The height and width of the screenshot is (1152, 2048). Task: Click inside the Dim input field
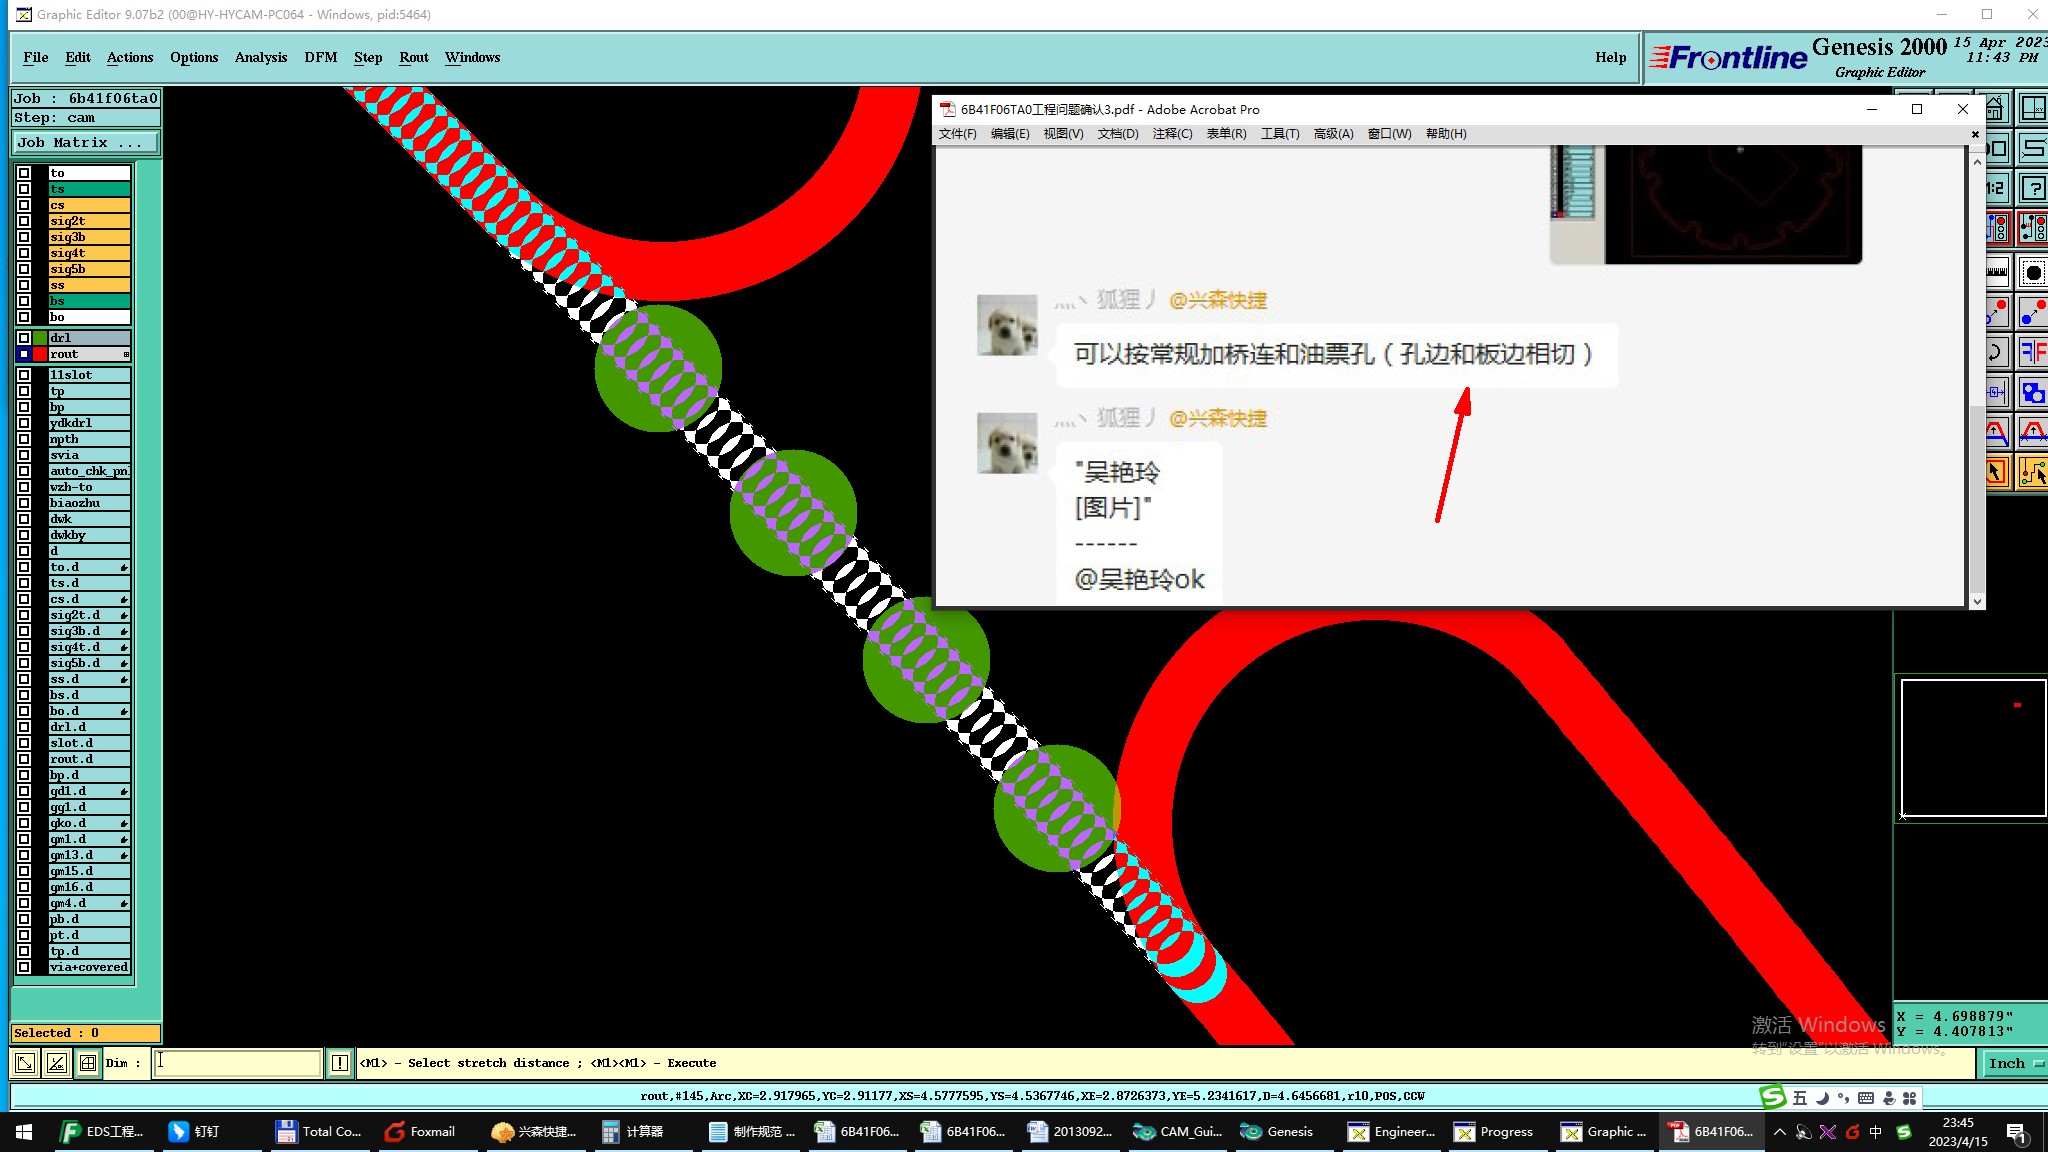click(237, 1063)
